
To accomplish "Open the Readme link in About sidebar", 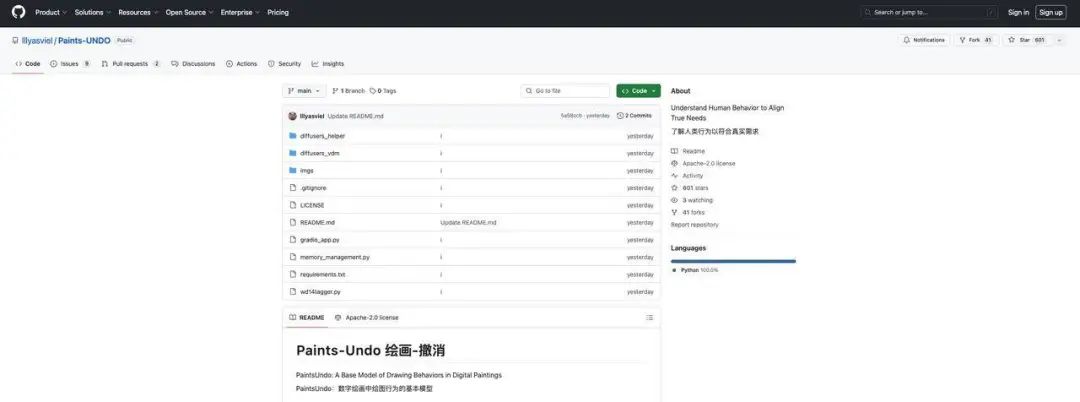I will pyautogui.click(x=688, y=151).
